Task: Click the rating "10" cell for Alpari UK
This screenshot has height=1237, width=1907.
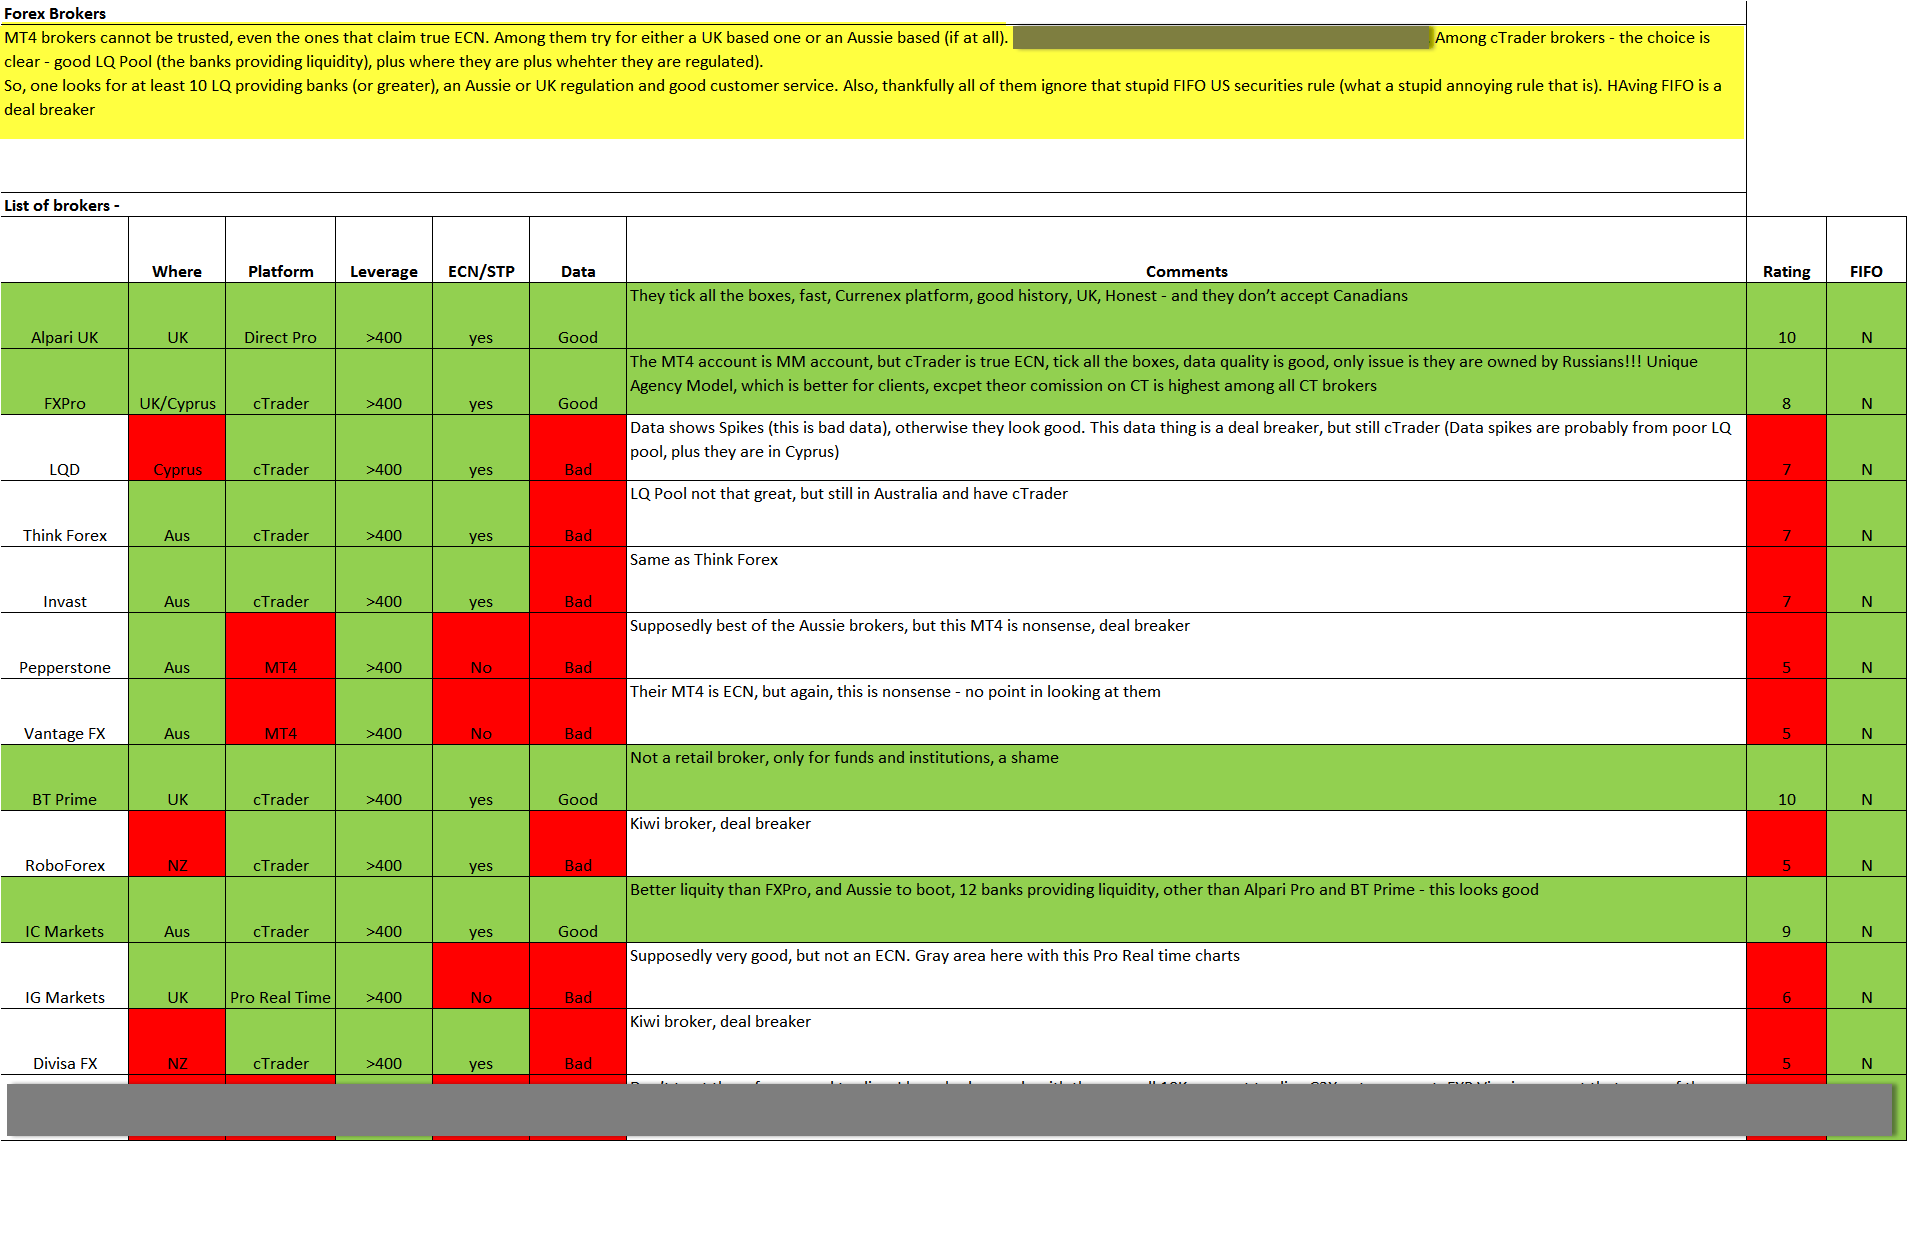Action: (1787, 316)
